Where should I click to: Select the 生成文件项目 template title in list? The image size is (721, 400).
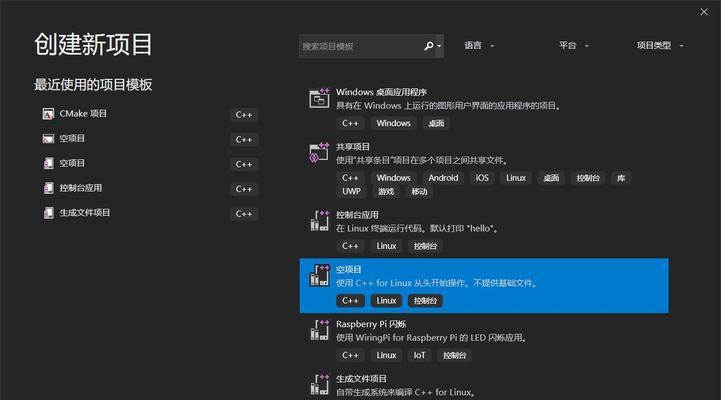click(361, 378)
